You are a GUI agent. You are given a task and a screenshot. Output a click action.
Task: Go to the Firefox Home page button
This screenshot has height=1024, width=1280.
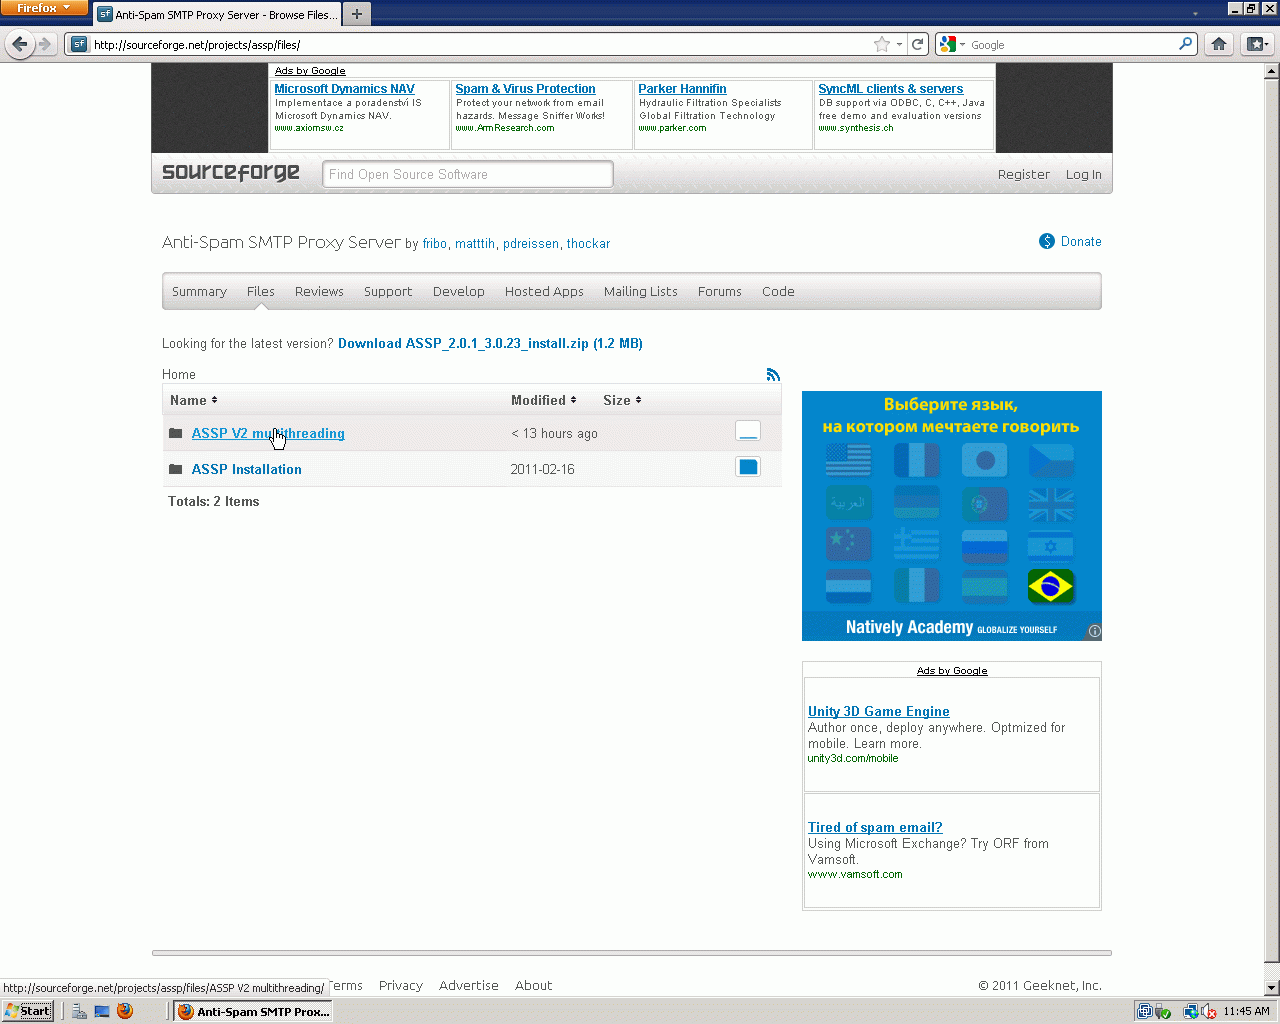[1218, 44]
